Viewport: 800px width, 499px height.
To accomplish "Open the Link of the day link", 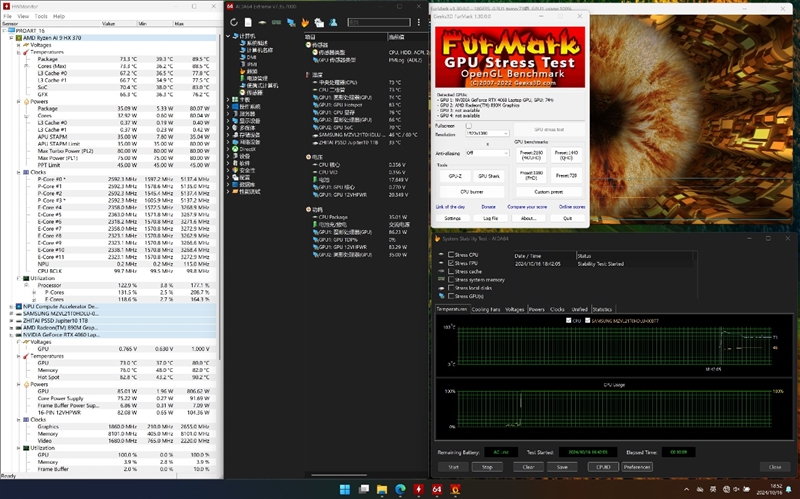I will [450, 207].
